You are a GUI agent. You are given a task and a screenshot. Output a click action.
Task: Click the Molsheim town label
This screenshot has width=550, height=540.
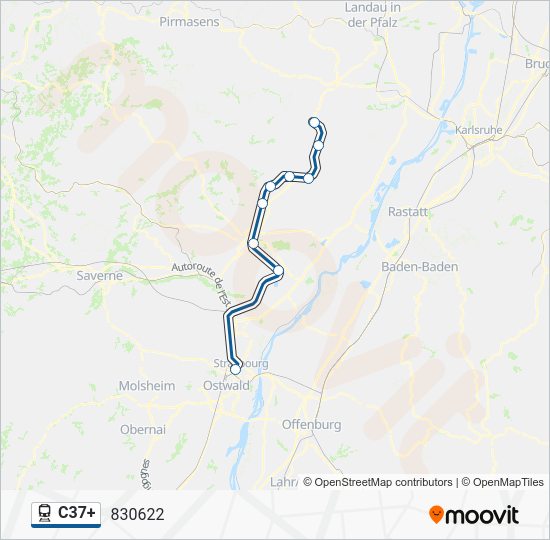pyautogui.click(x=147, y=386)
